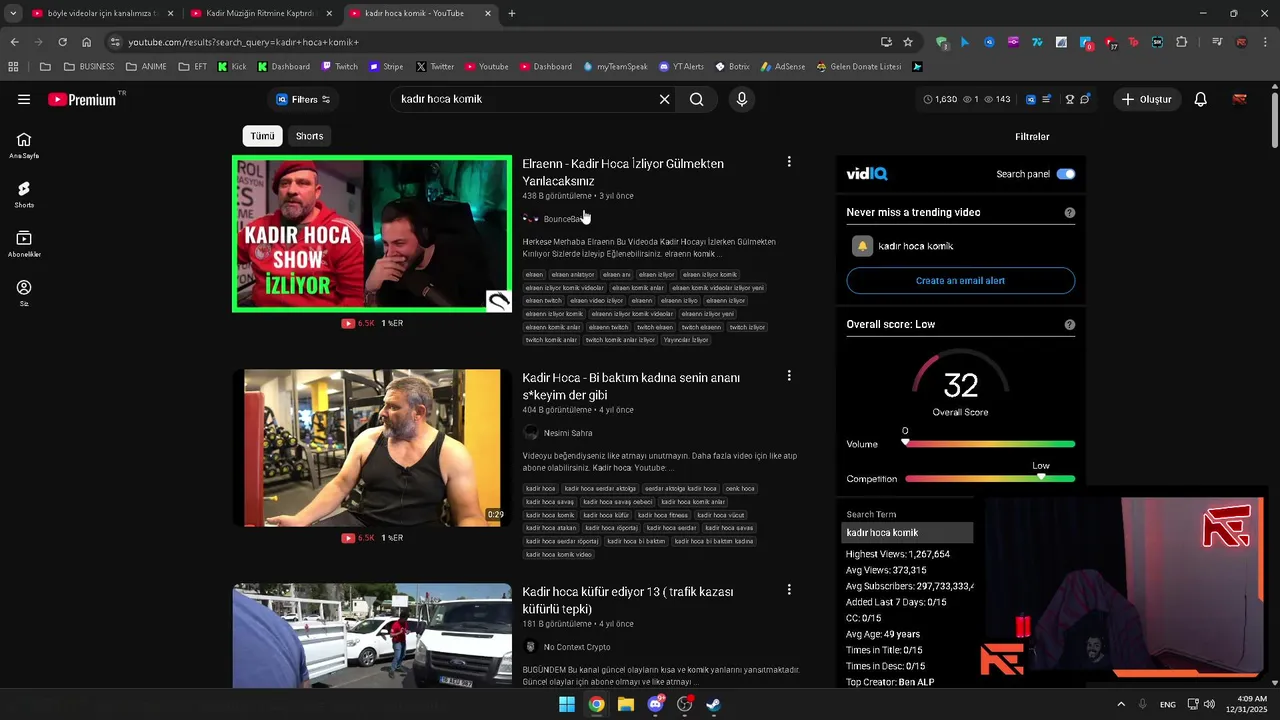
Task: Open Chrome three-dot menu
Action: coord(1265,42)
